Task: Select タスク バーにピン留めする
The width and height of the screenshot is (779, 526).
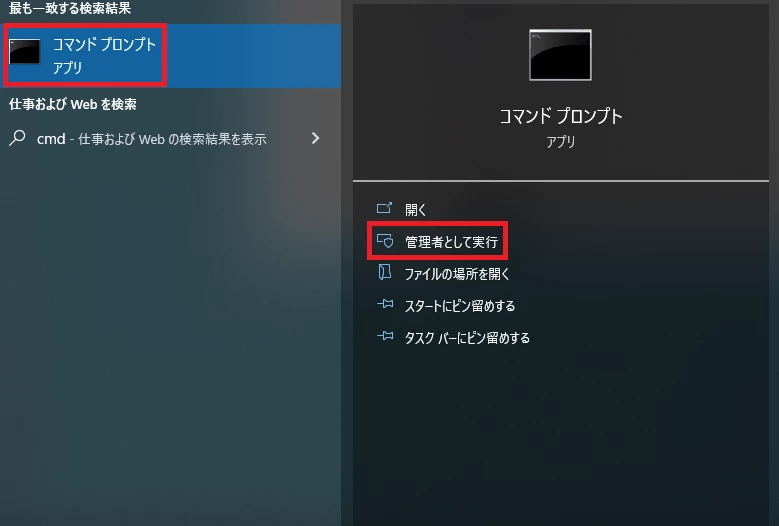Action: 467,338
